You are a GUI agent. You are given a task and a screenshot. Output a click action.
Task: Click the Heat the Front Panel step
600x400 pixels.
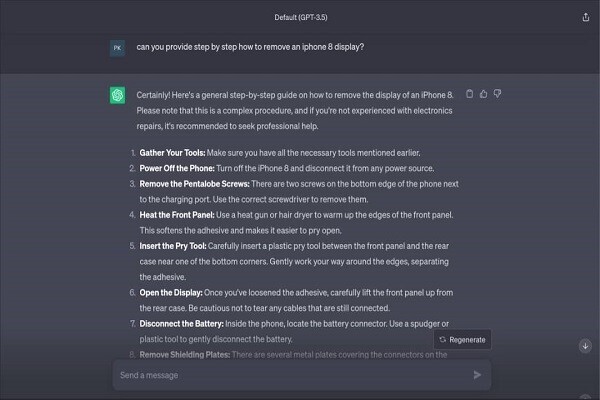coord(296,222)
